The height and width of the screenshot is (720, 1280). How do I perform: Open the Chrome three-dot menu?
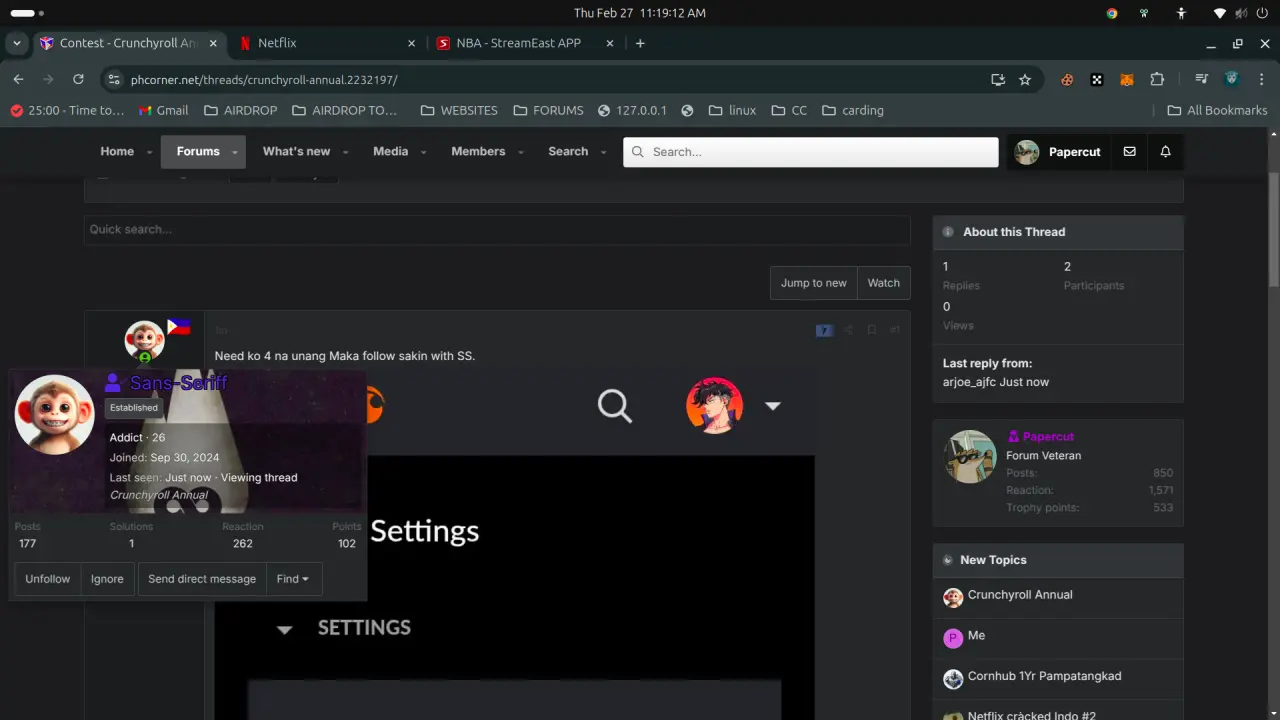point(1261,79)
